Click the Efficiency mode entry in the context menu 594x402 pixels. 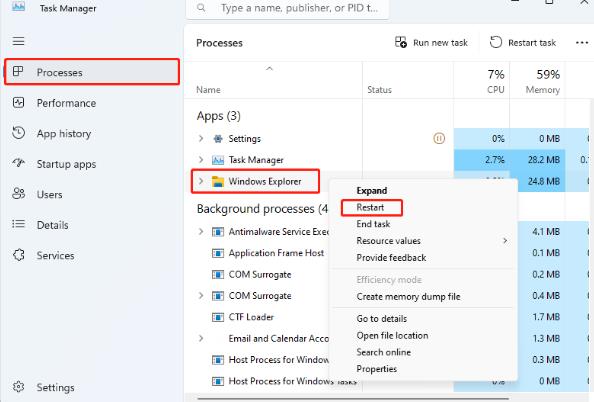tap(389, 280)
